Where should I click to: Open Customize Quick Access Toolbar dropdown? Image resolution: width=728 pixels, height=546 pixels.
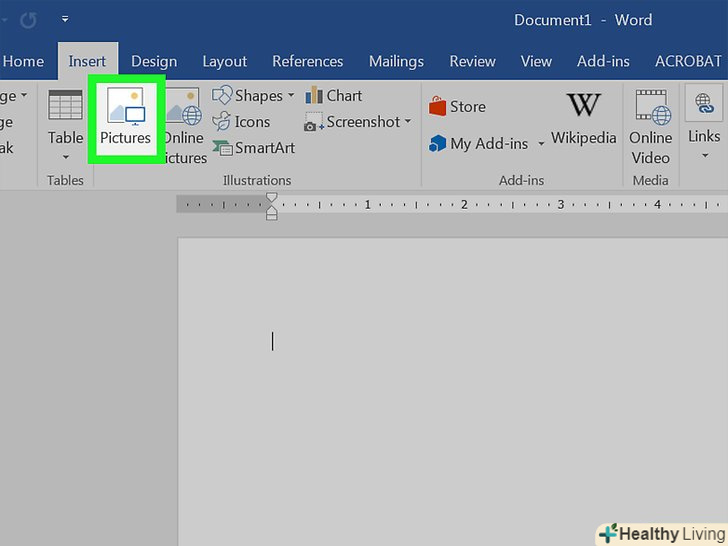click(65, 19)
